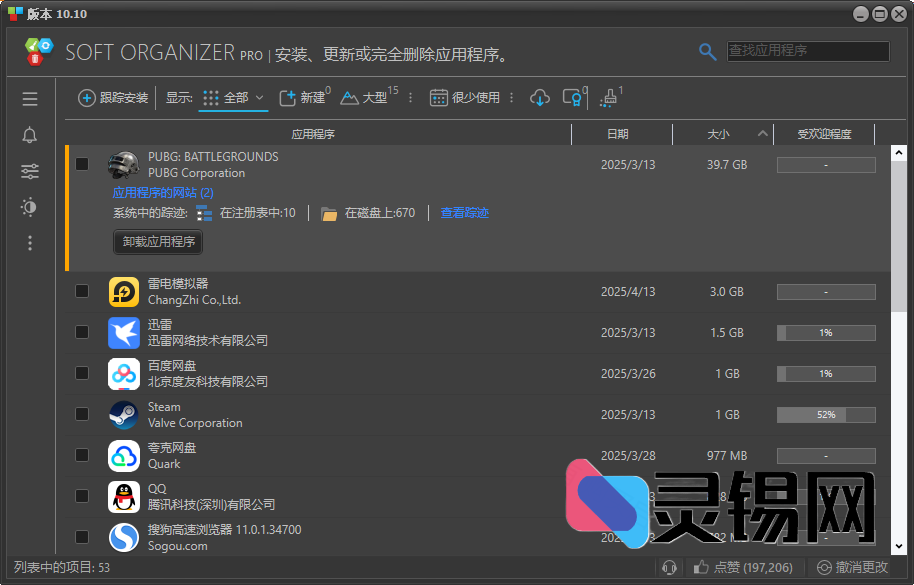Open more options via three-dots sidebar icon
This screenshot has width=914, height=585.
(29, 243)
